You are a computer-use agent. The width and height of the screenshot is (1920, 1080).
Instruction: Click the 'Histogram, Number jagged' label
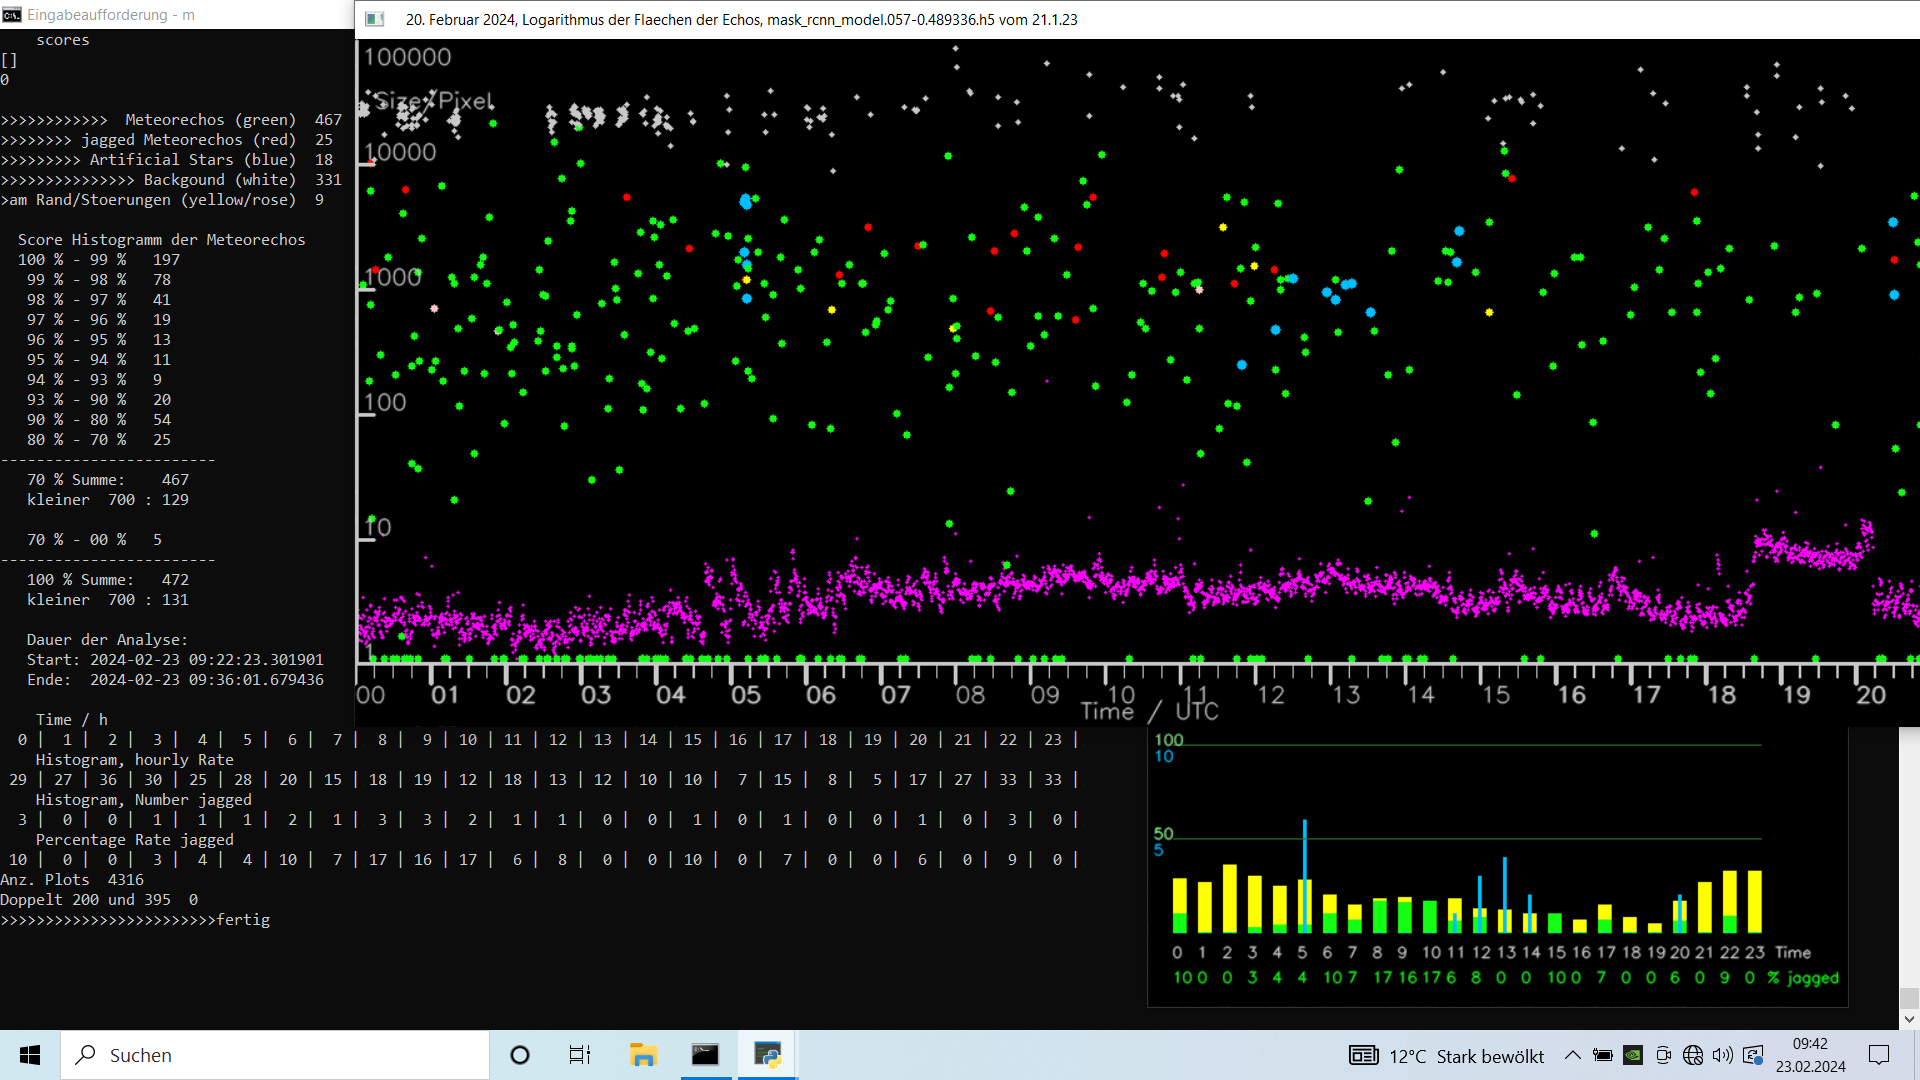pos(144,800)
